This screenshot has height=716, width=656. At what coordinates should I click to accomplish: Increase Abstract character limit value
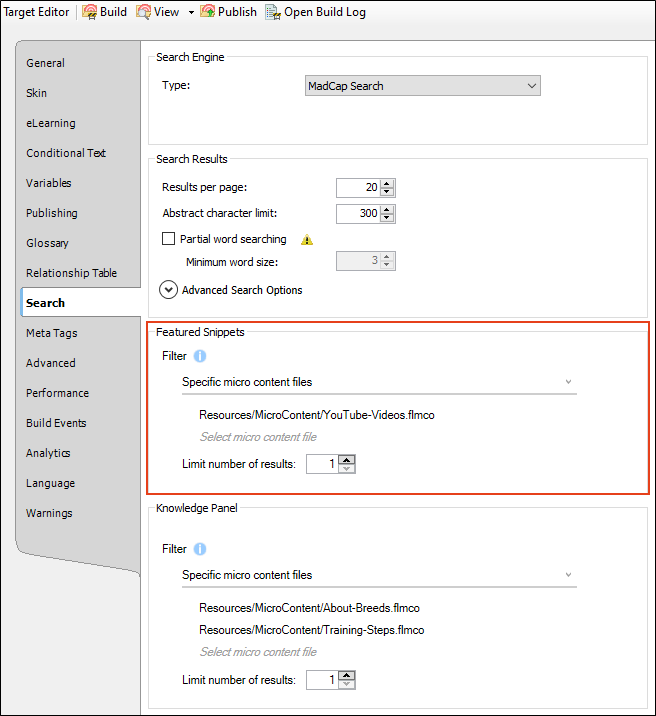click(x=387, y=210)
